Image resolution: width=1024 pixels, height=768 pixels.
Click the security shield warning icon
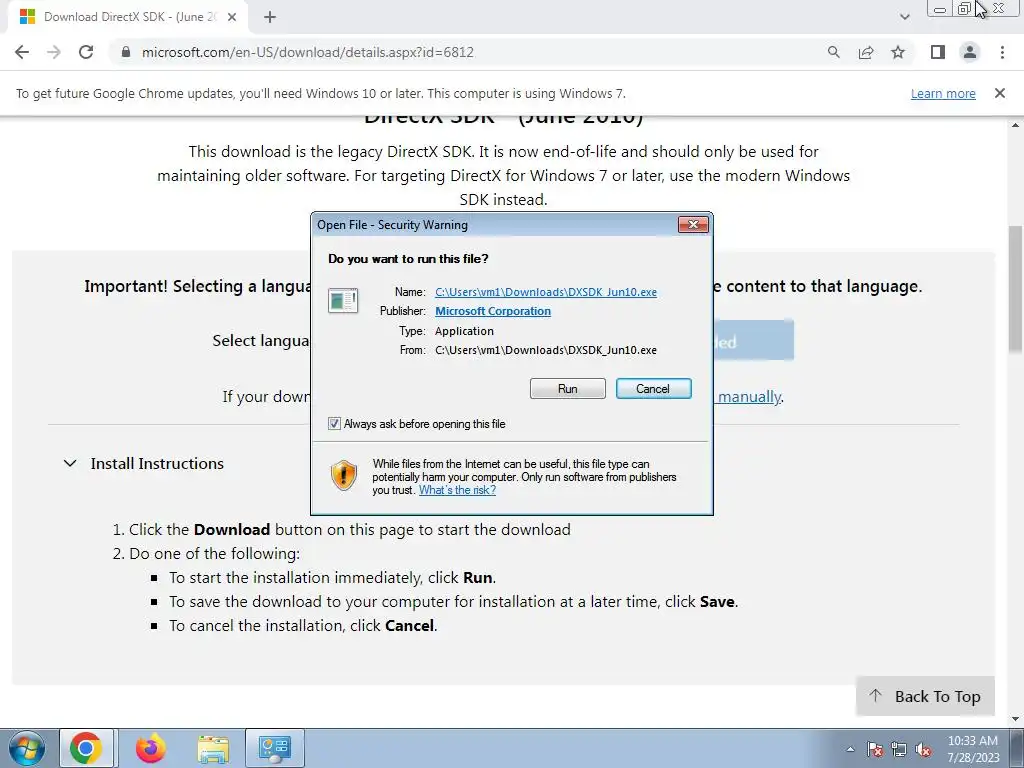coord(344,475)
